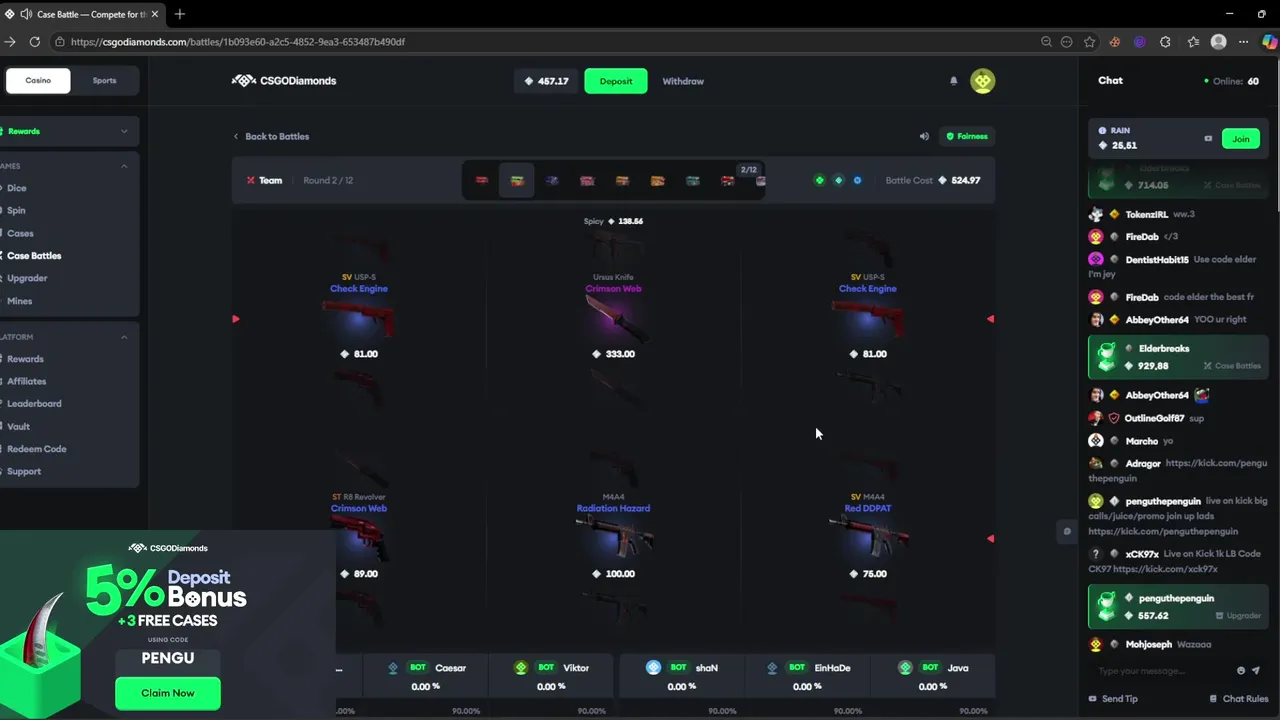This screenshot has height=720, width=1280.
Task: Open Leaderboard page
Action: pyautogui.click(x=34, y=404)
